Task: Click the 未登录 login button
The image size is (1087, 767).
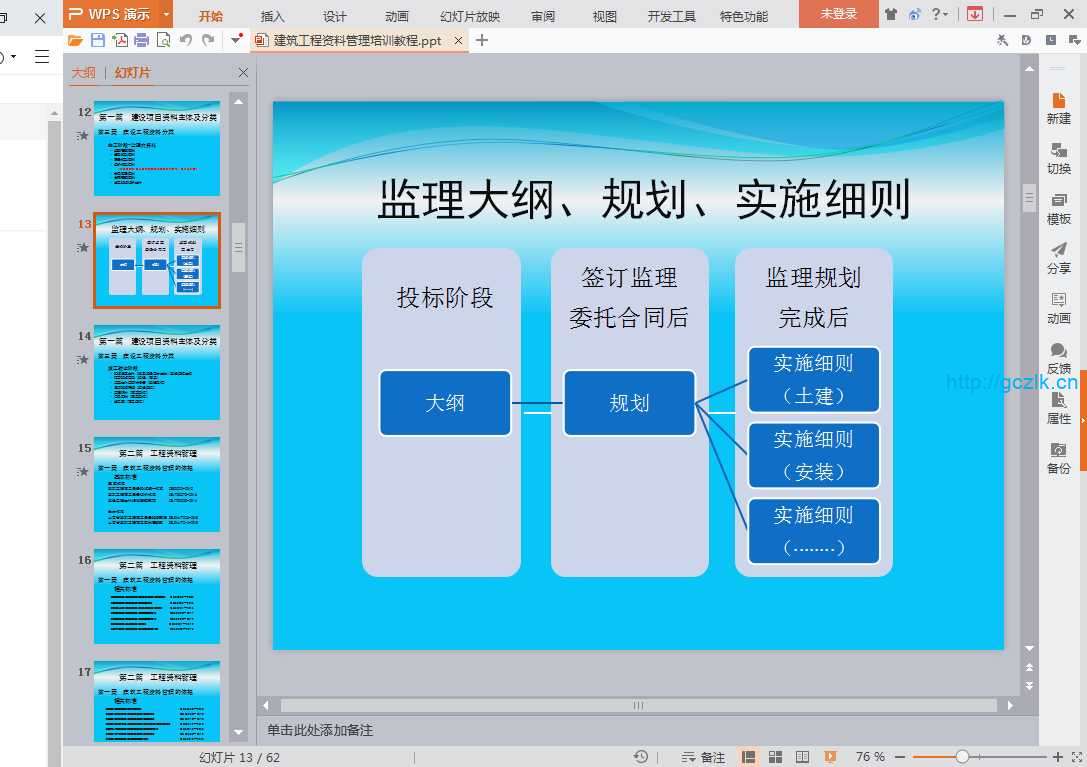Action: tap(838, 14)
